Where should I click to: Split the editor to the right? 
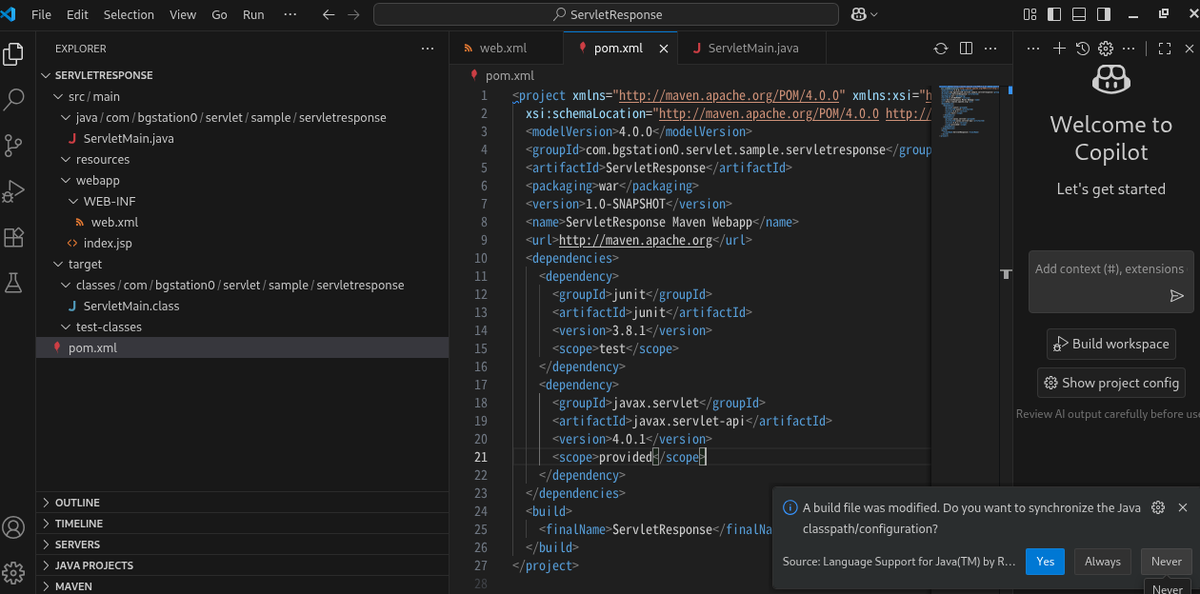coord(966,48)
